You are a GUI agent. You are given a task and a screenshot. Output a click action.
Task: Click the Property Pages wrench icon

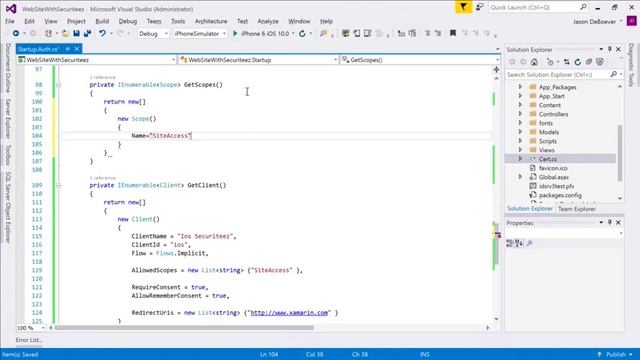pyautogui.click(x=530, y=243)
